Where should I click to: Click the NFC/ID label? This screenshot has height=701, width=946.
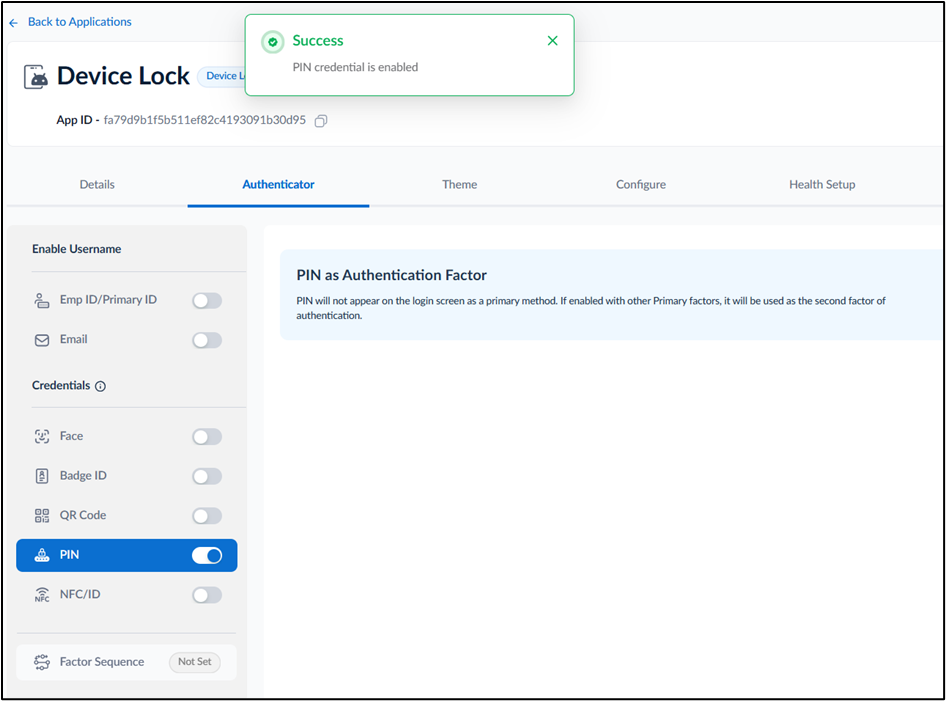pos(80,595)
